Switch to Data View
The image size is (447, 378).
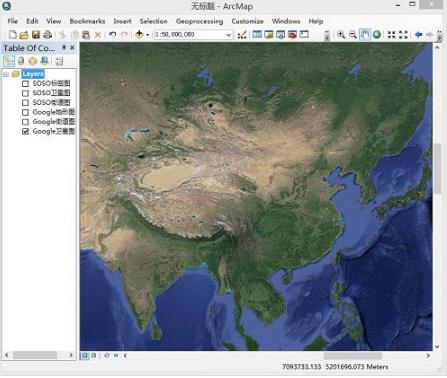point(84,356)
